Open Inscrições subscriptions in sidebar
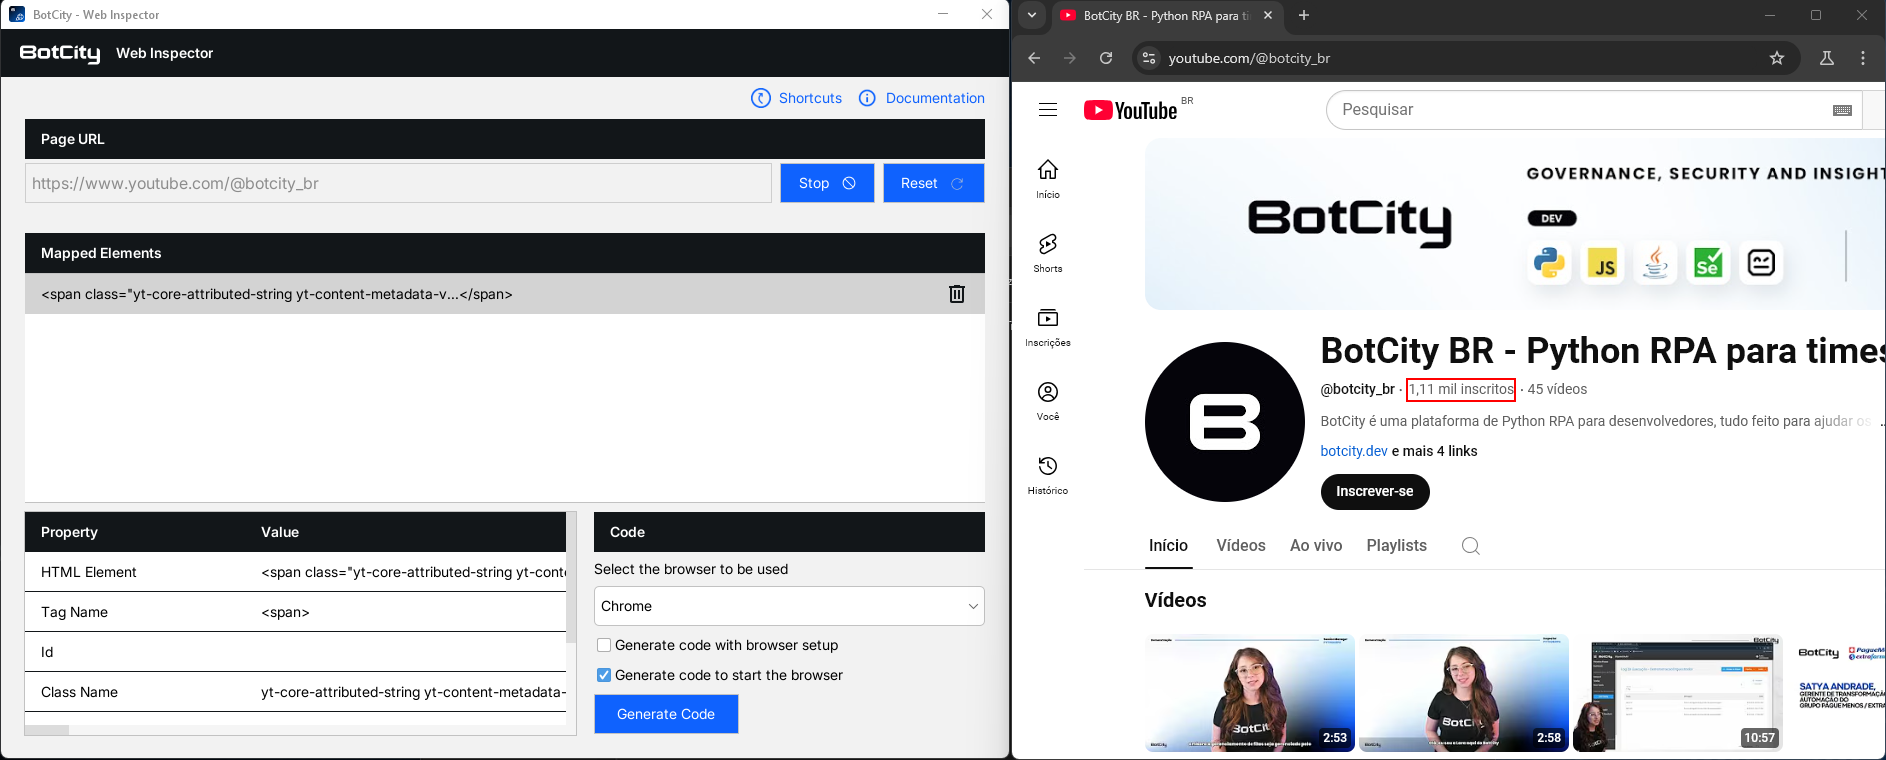This screenshot has height=760, width=1886. click(1047, 326)
